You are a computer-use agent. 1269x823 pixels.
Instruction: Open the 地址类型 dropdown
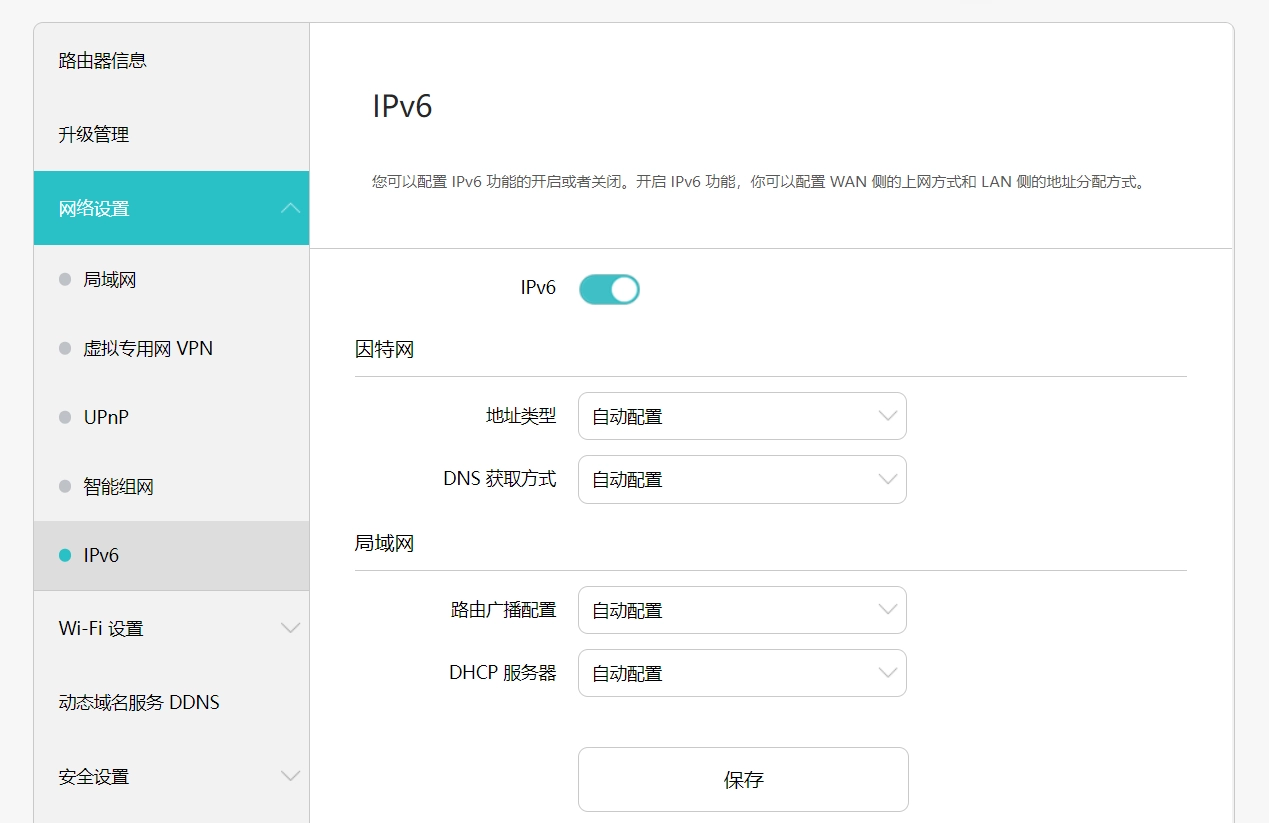(x=742, y=416)
